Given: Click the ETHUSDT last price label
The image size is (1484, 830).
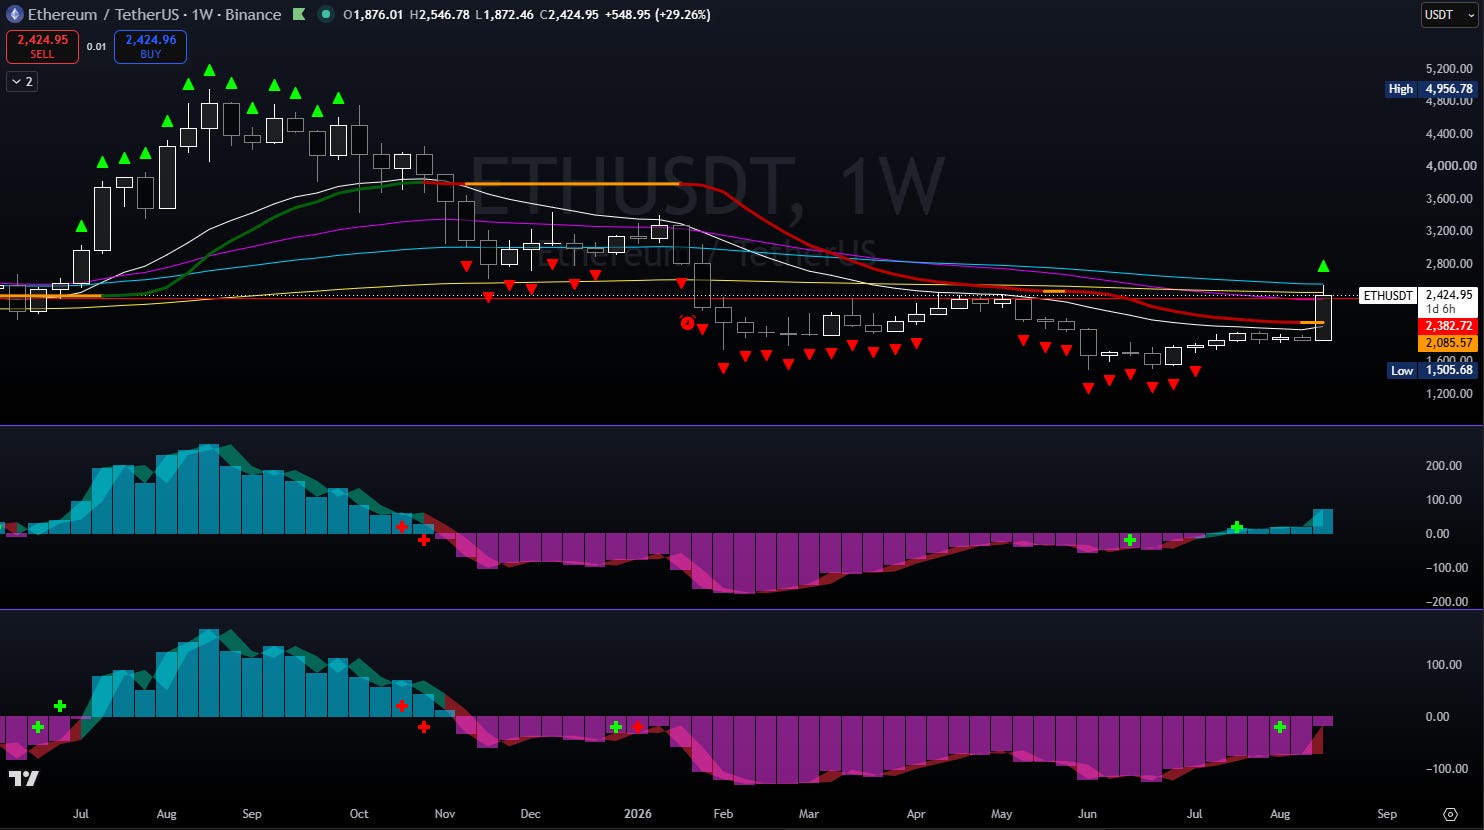Looking at the screenshot, I should (1418, 295).
